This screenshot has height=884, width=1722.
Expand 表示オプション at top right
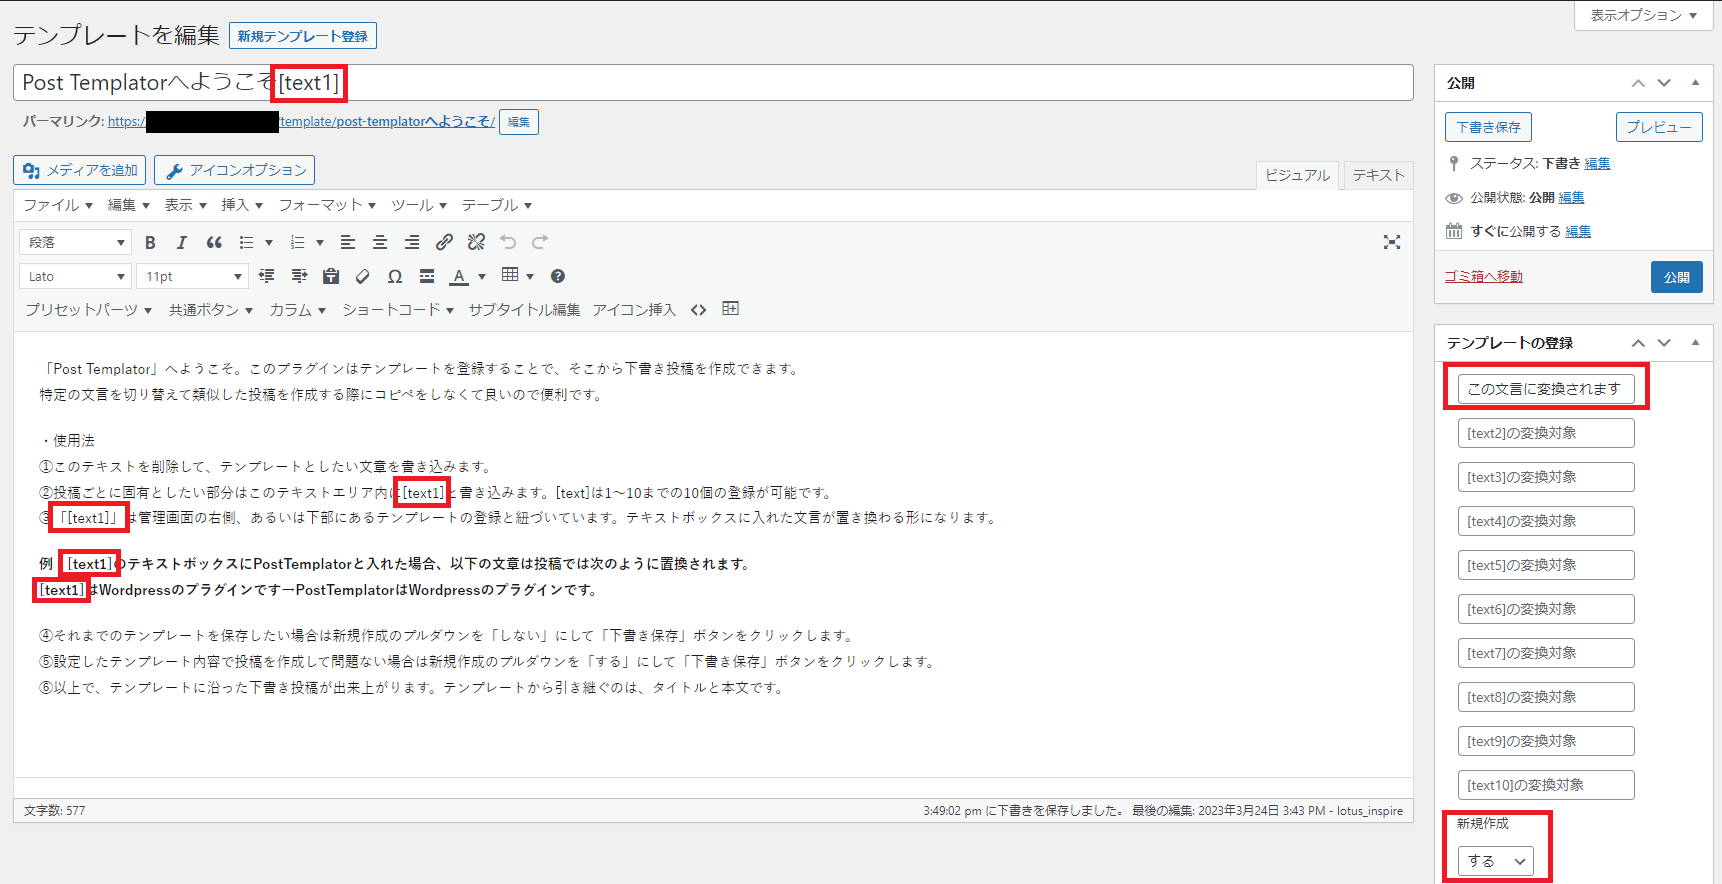coord(1644,15)
